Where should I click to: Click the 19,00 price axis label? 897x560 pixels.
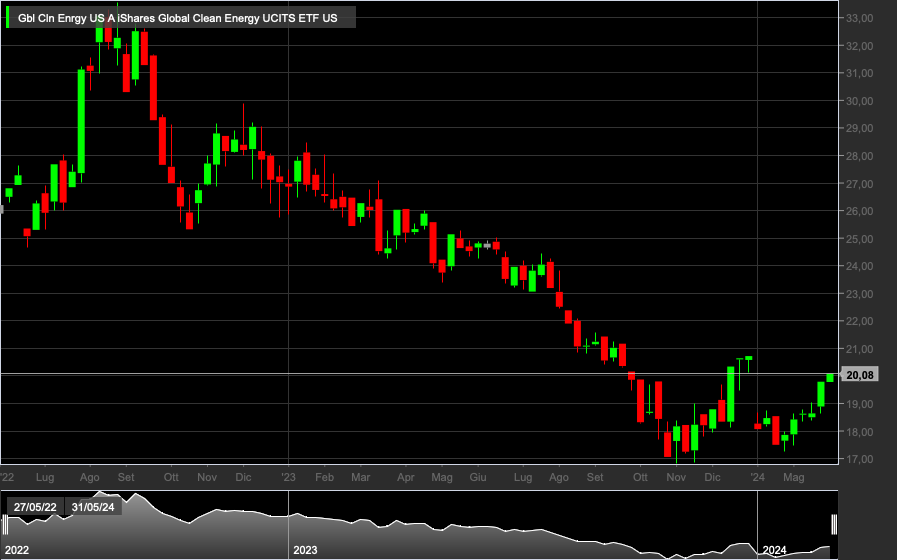coord(859,404)
